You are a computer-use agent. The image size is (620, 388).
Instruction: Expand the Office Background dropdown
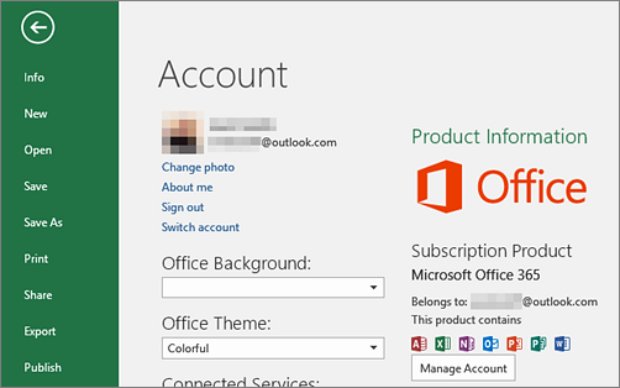pos(273,288)
